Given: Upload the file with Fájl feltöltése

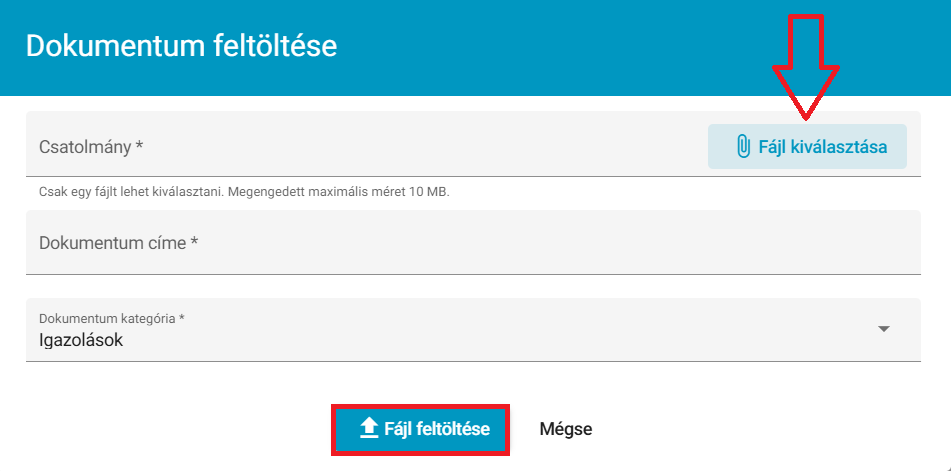Looking at the screenshot, I should click(x=420, y=429).
